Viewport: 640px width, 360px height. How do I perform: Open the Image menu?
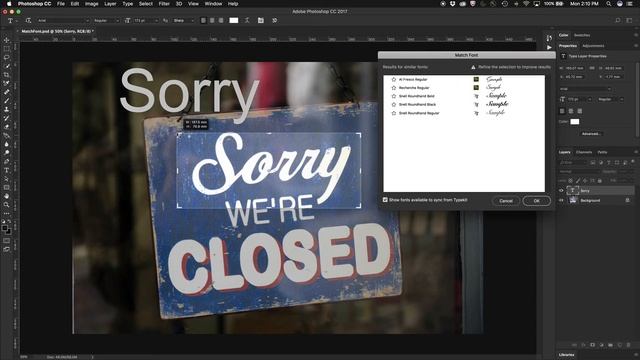click(x=91, y=4)
